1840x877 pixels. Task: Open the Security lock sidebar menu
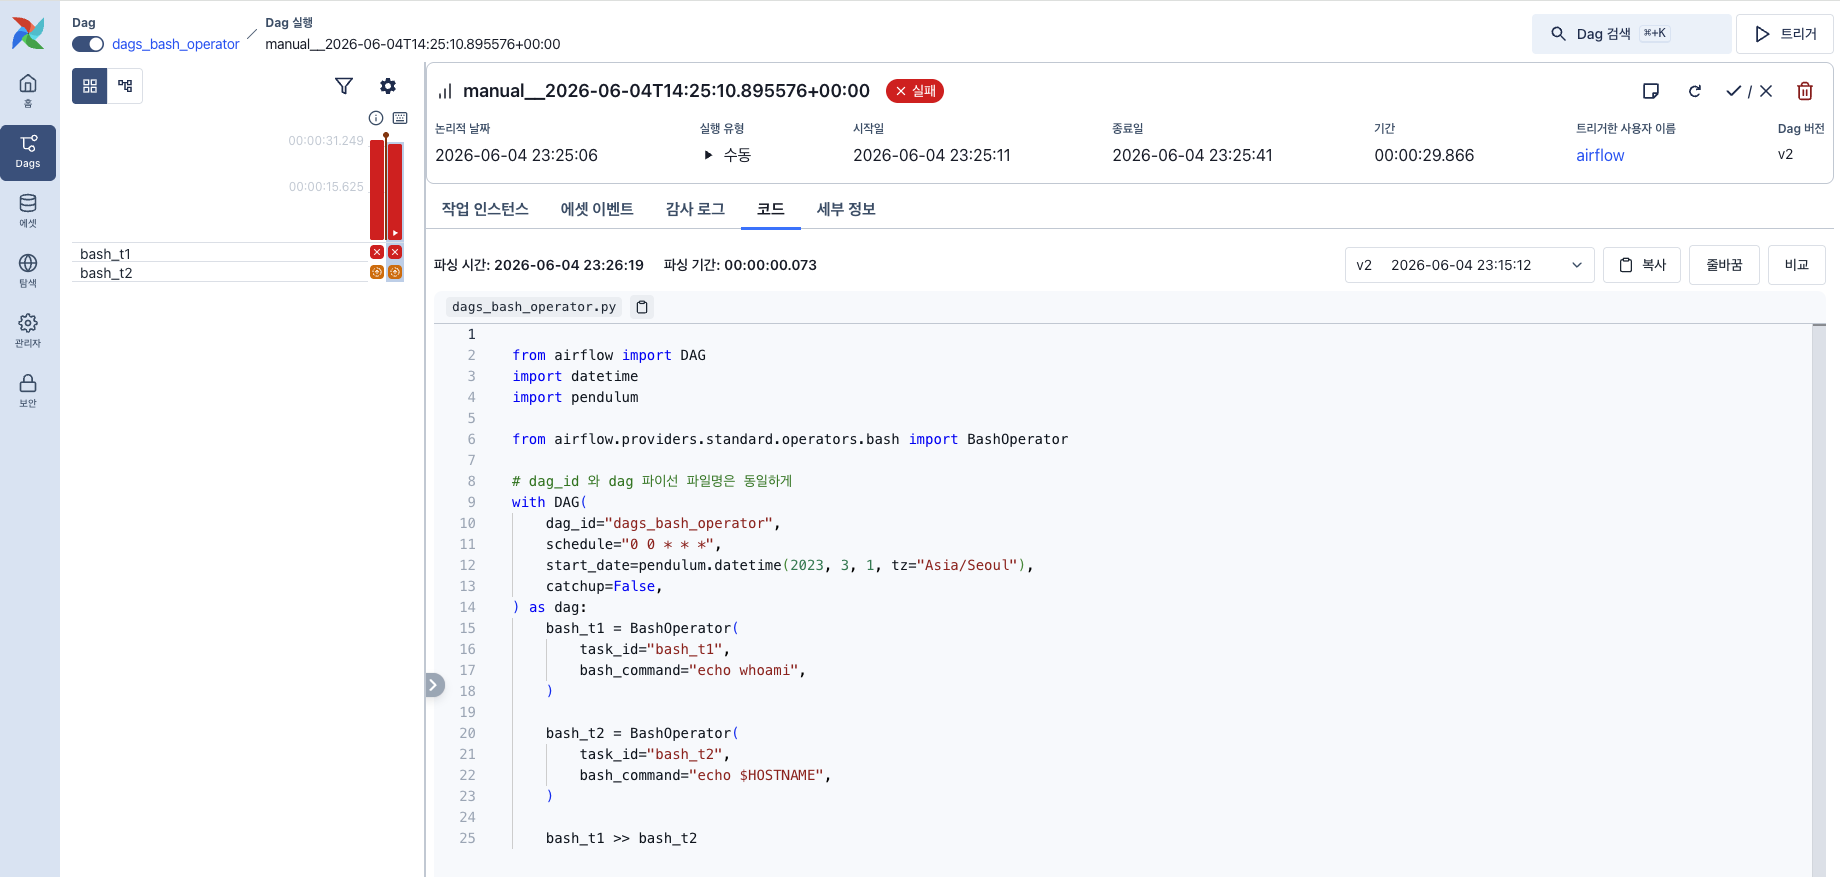click(x=28, y=390)
